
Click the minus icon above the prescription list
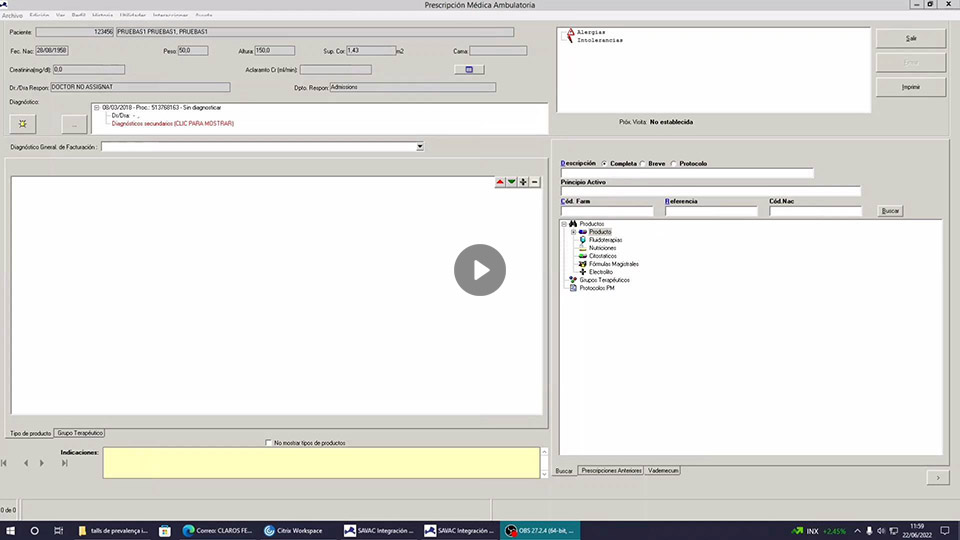coord(535,182)
